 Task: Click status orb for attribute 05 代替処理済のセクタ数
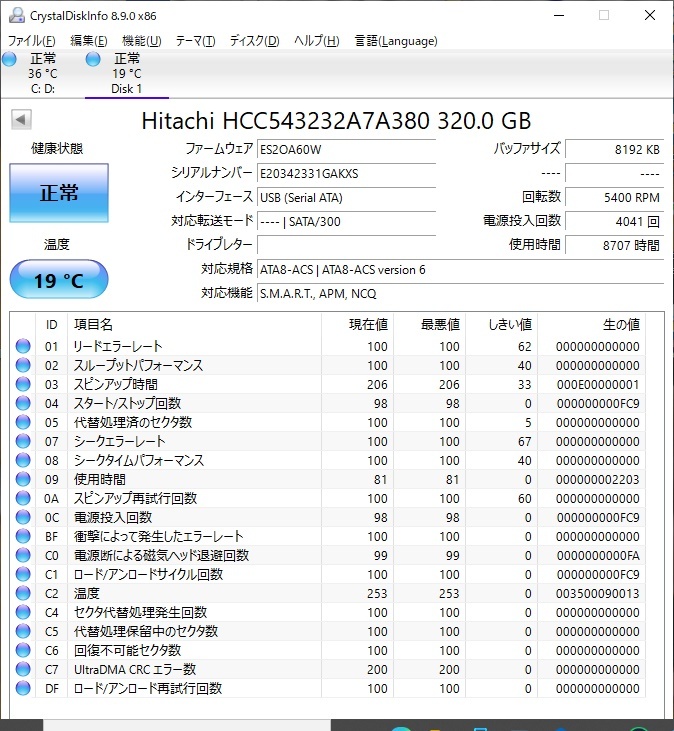[x=23, y=423]
